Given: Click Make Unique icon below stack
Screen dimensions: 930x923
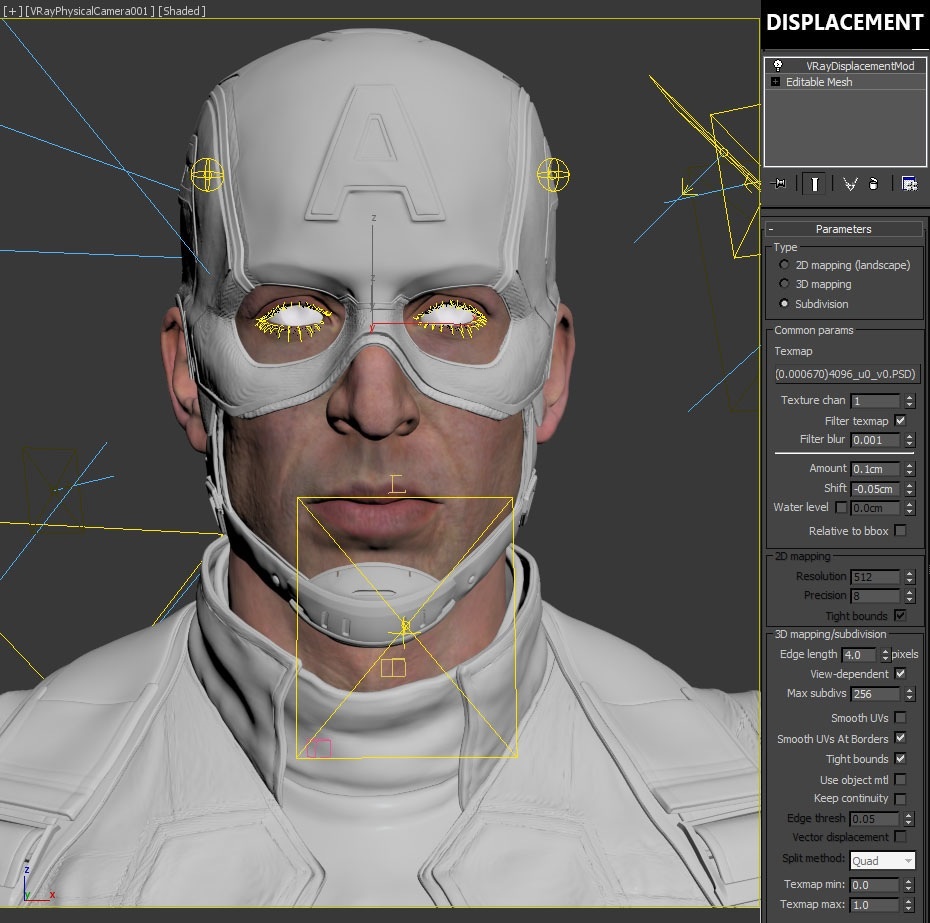Looking at the screenshot, I should (850, 184).
